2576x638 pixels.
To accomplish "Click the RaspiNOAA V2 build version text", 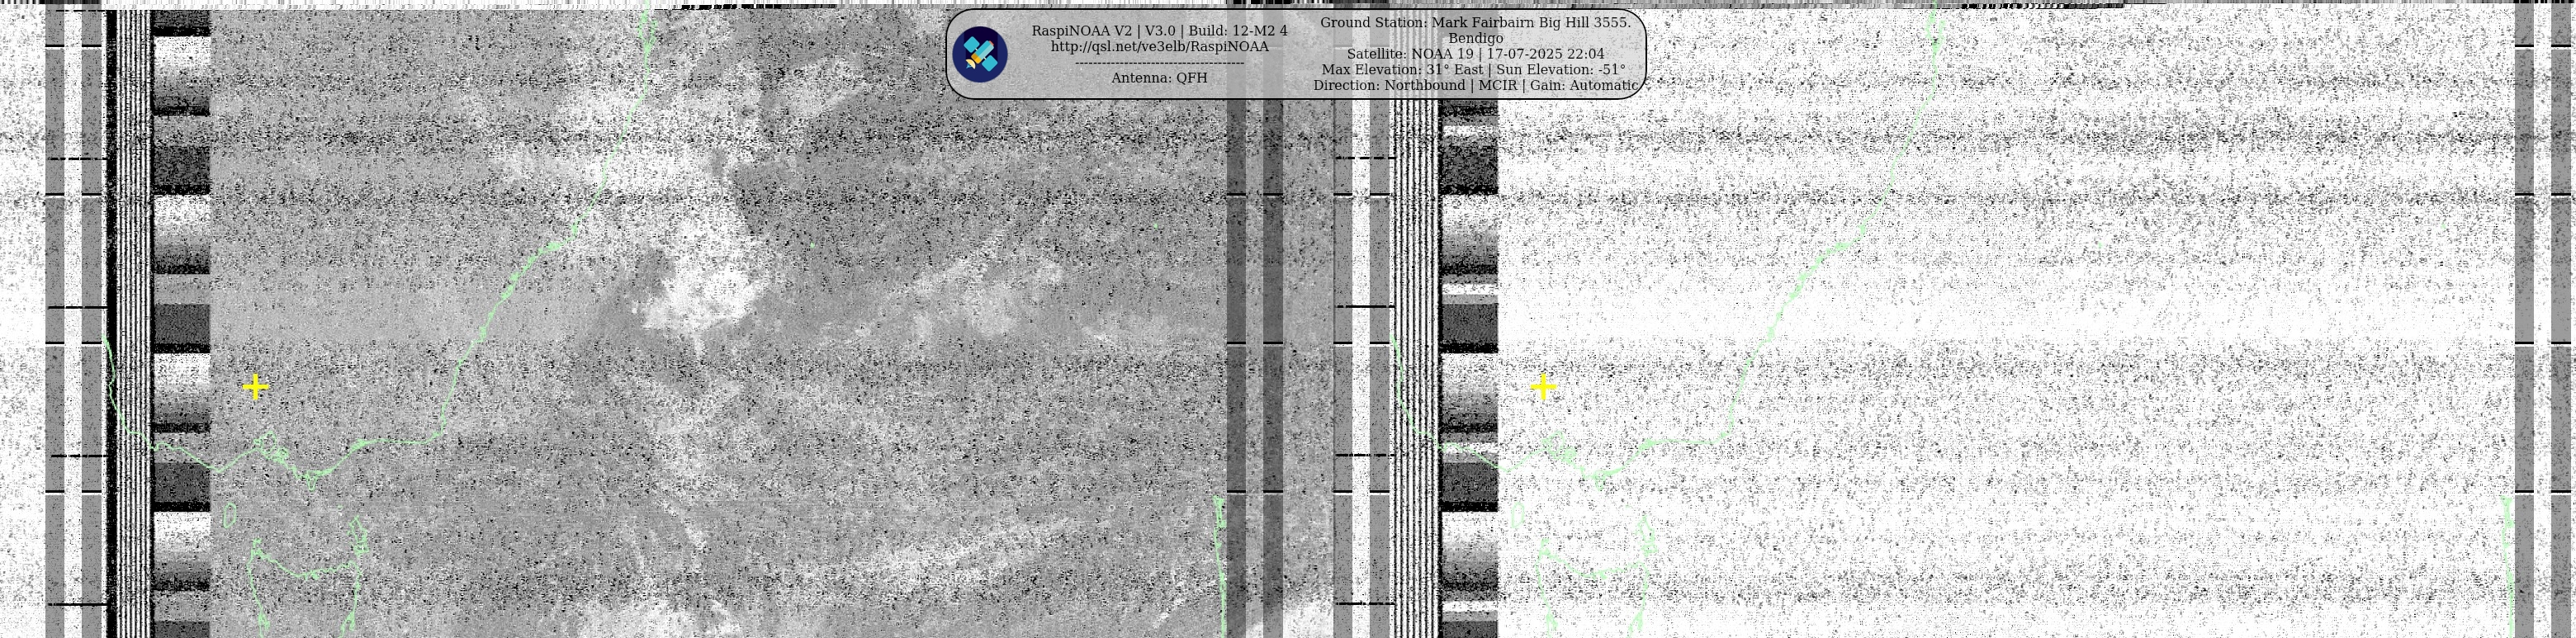I will 1159,31.
